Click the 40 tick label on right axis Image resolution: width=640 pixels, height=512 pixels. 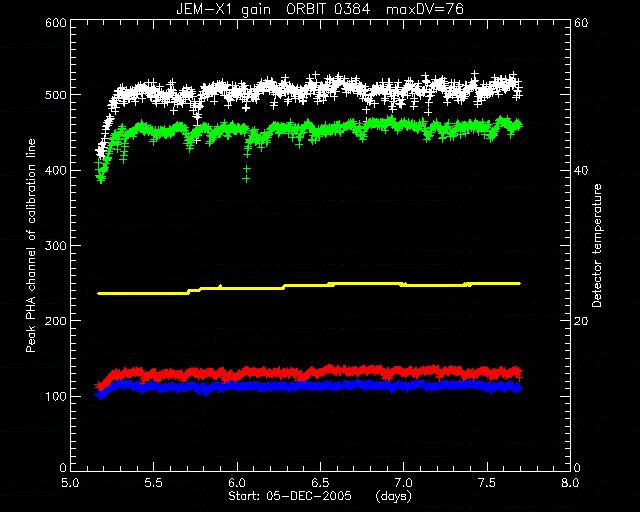pyautogui.click(x=581, y=171)
